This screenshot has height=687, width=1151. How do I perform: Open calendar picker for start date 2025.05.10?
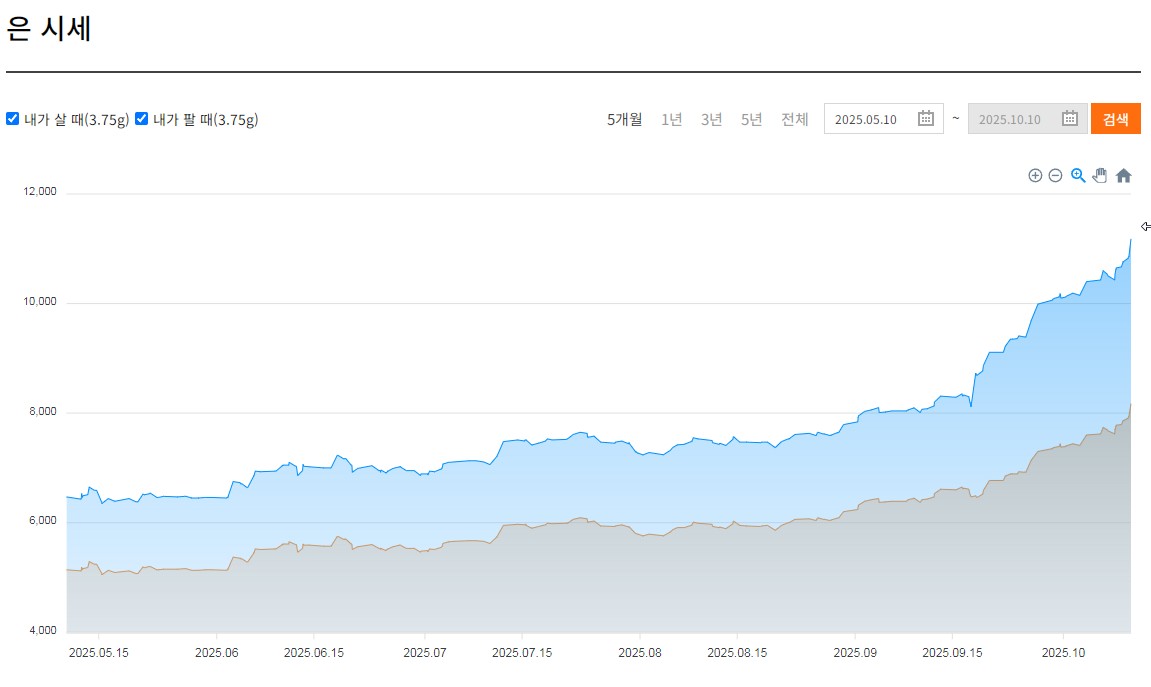[x=925, y=119]
